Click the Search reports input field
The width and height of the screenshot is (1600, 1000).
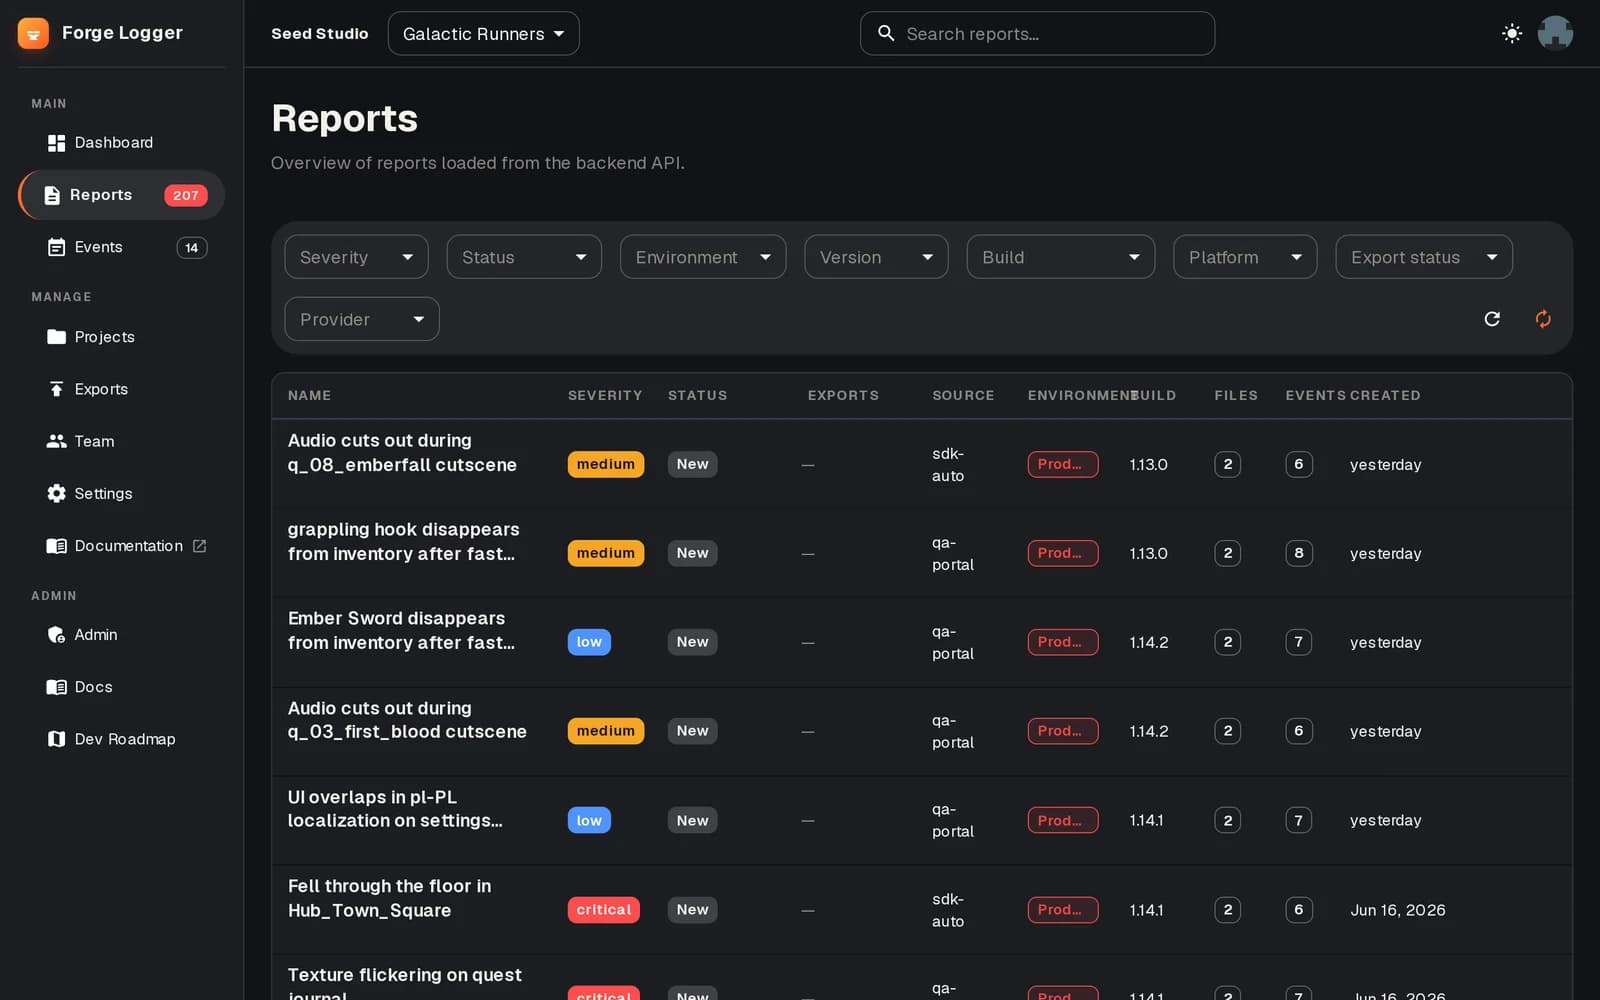[1037, 33]
